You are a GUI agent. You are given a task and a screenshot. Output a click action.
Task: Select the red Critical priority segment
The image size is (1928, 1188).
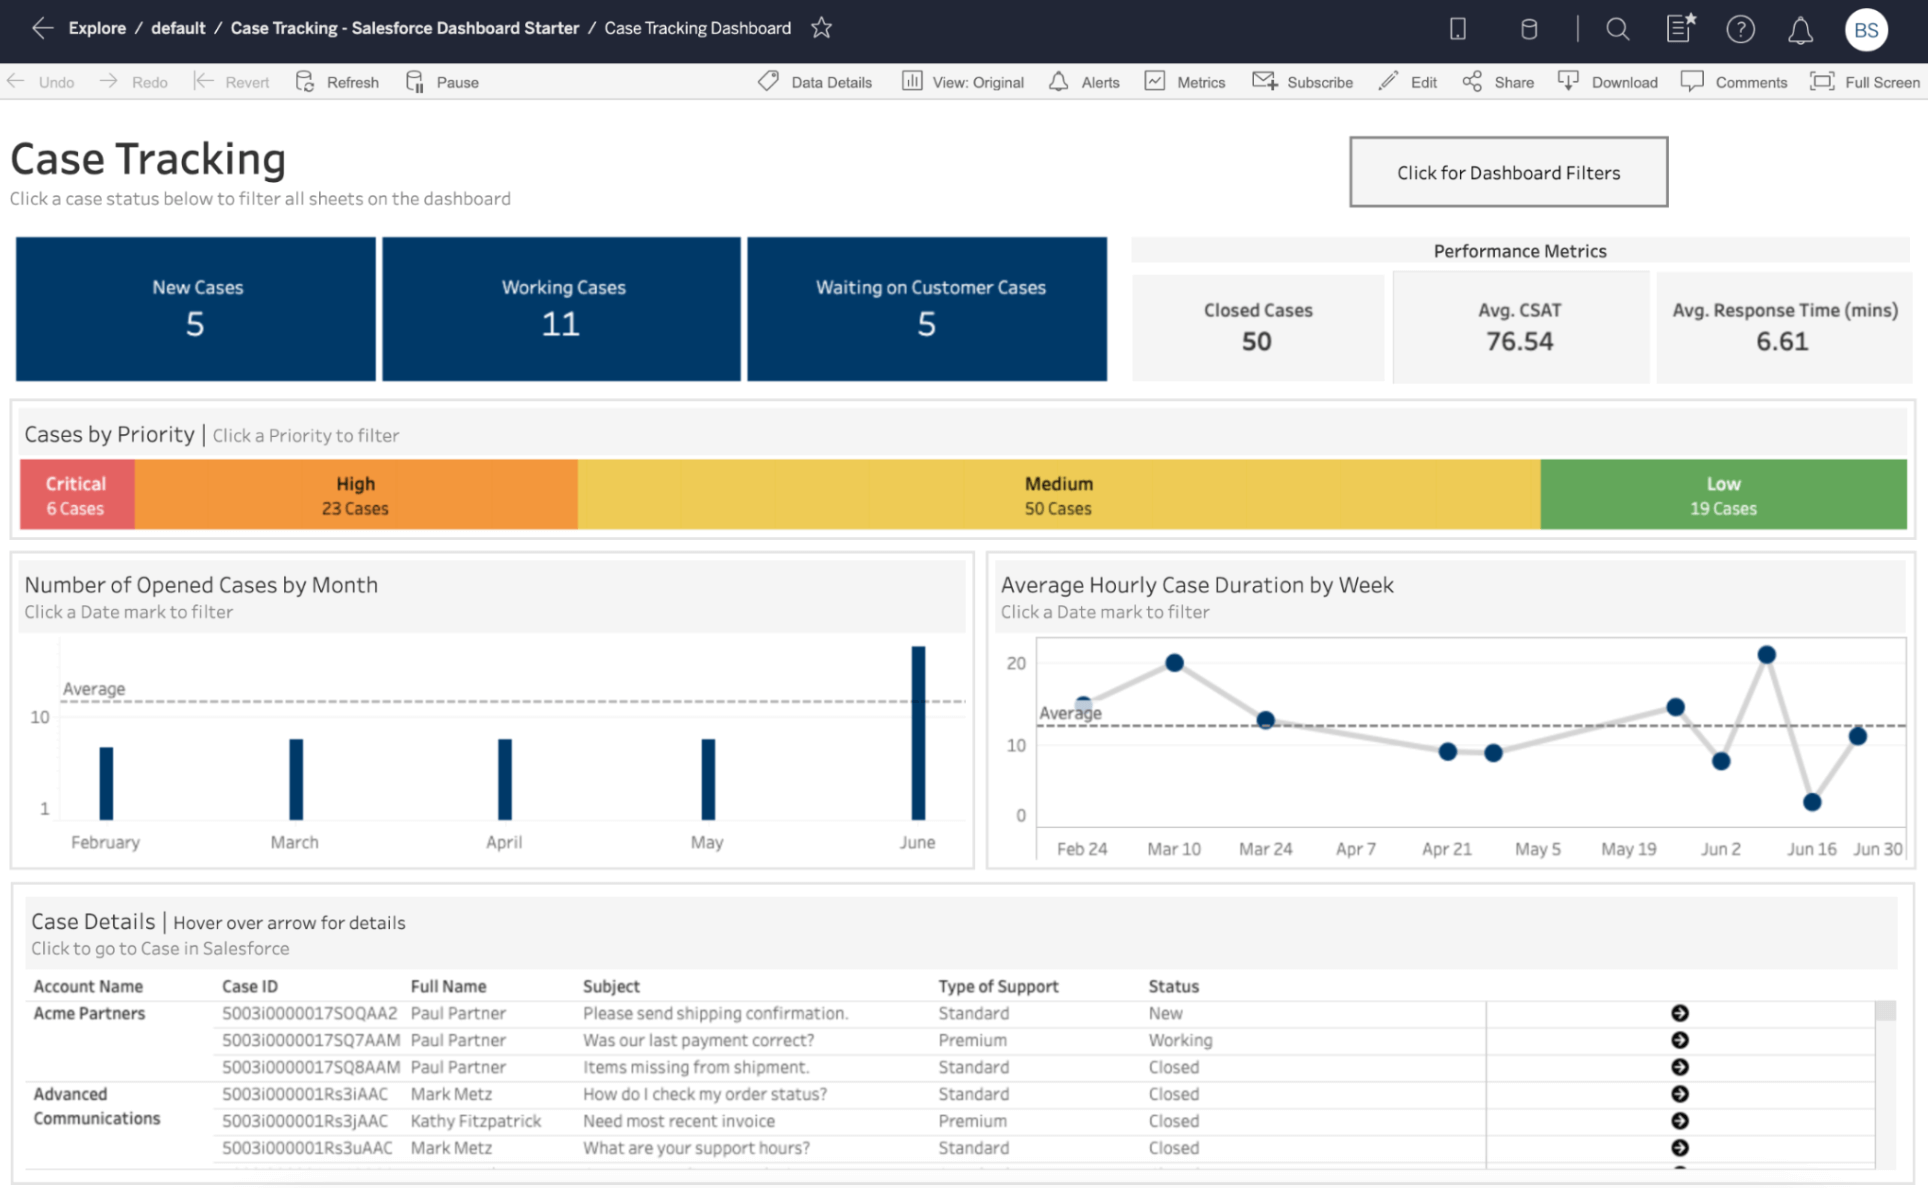pos(77,495)
